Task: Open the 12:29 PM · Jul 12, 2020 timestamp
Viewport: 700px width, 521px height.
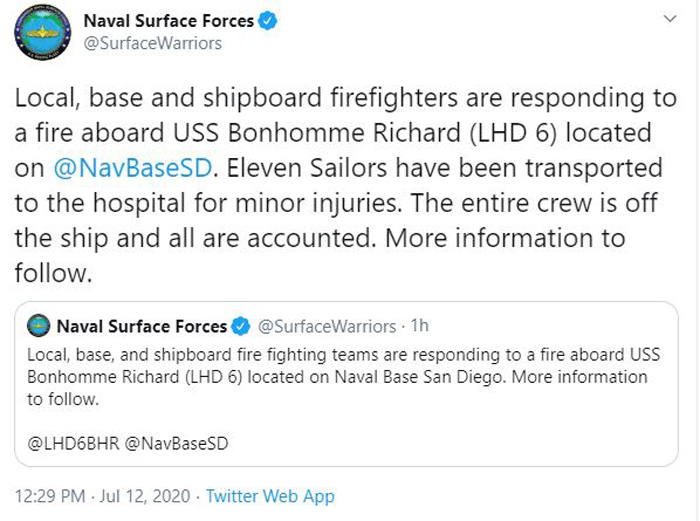Action: coord(102,496)
